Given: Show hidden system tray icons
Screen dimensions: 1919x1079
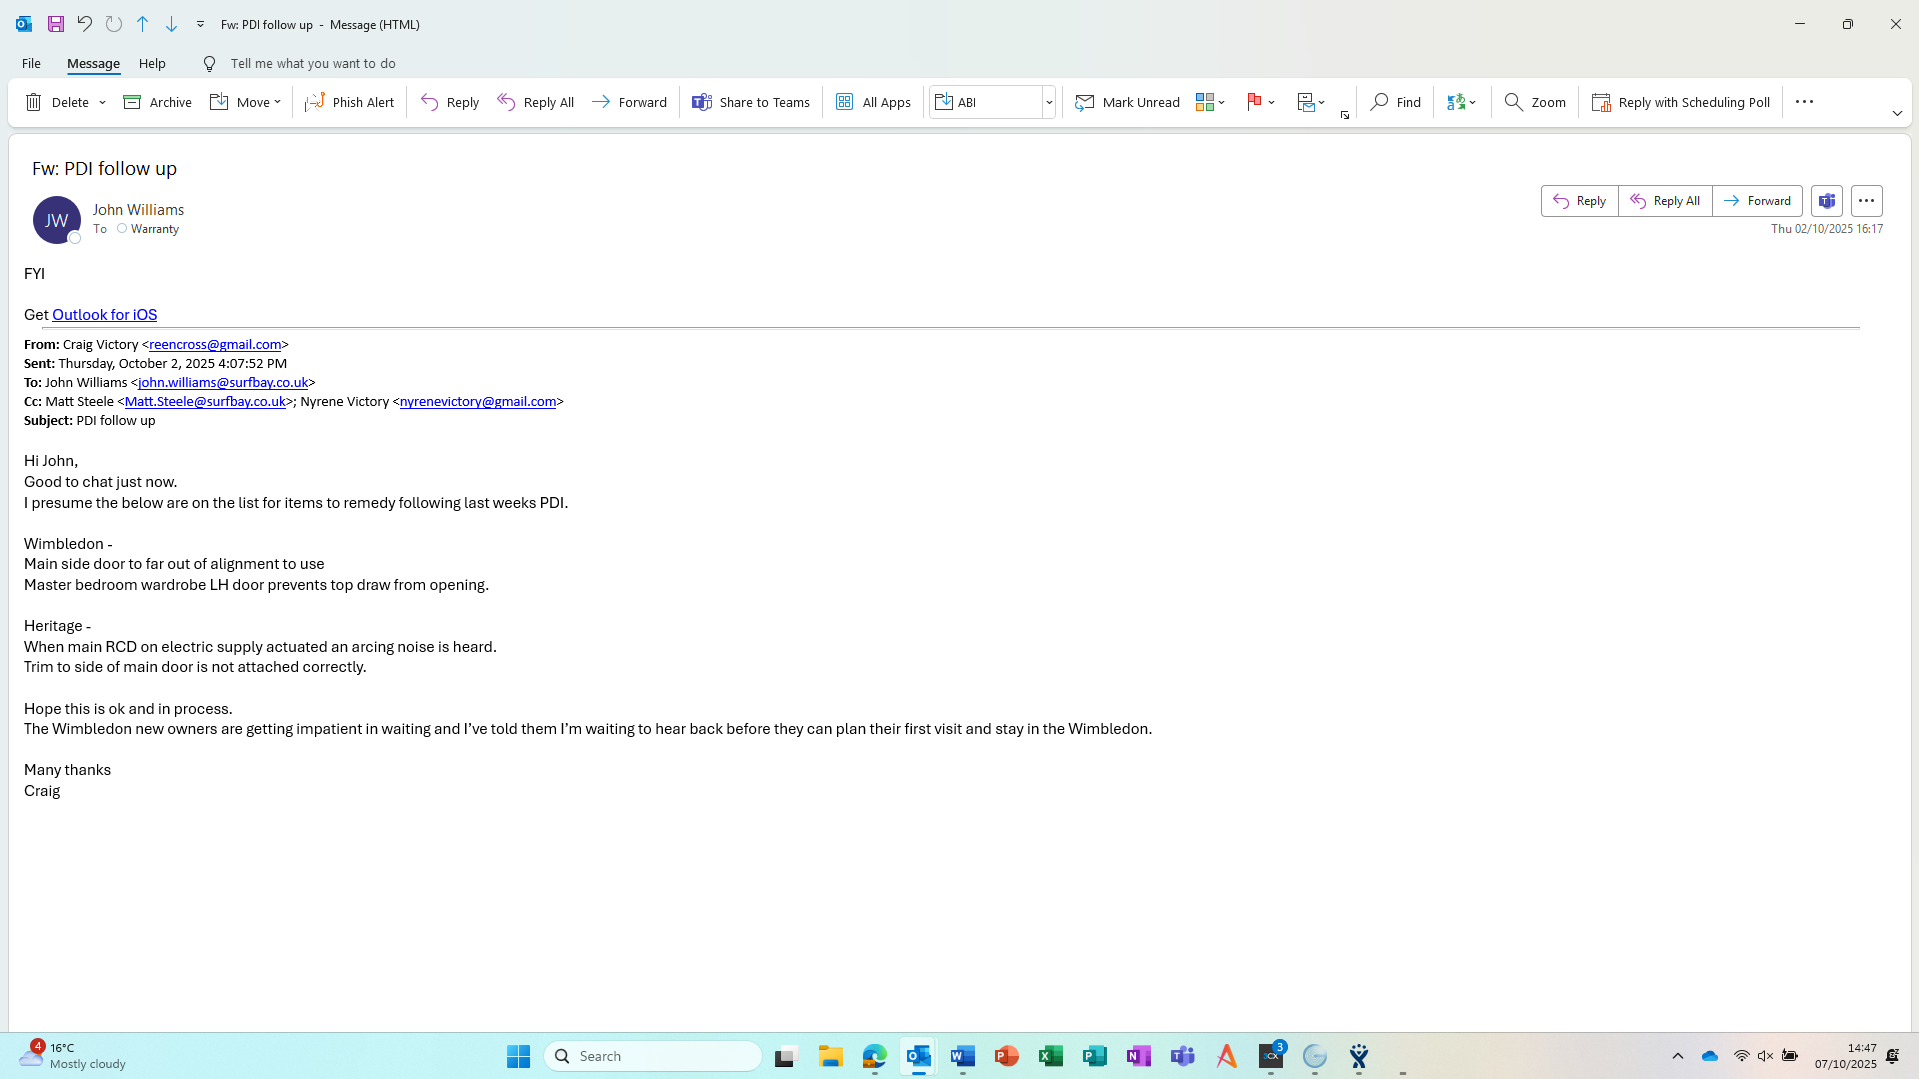Looking at the screenshot, I should [1678, 1056].
